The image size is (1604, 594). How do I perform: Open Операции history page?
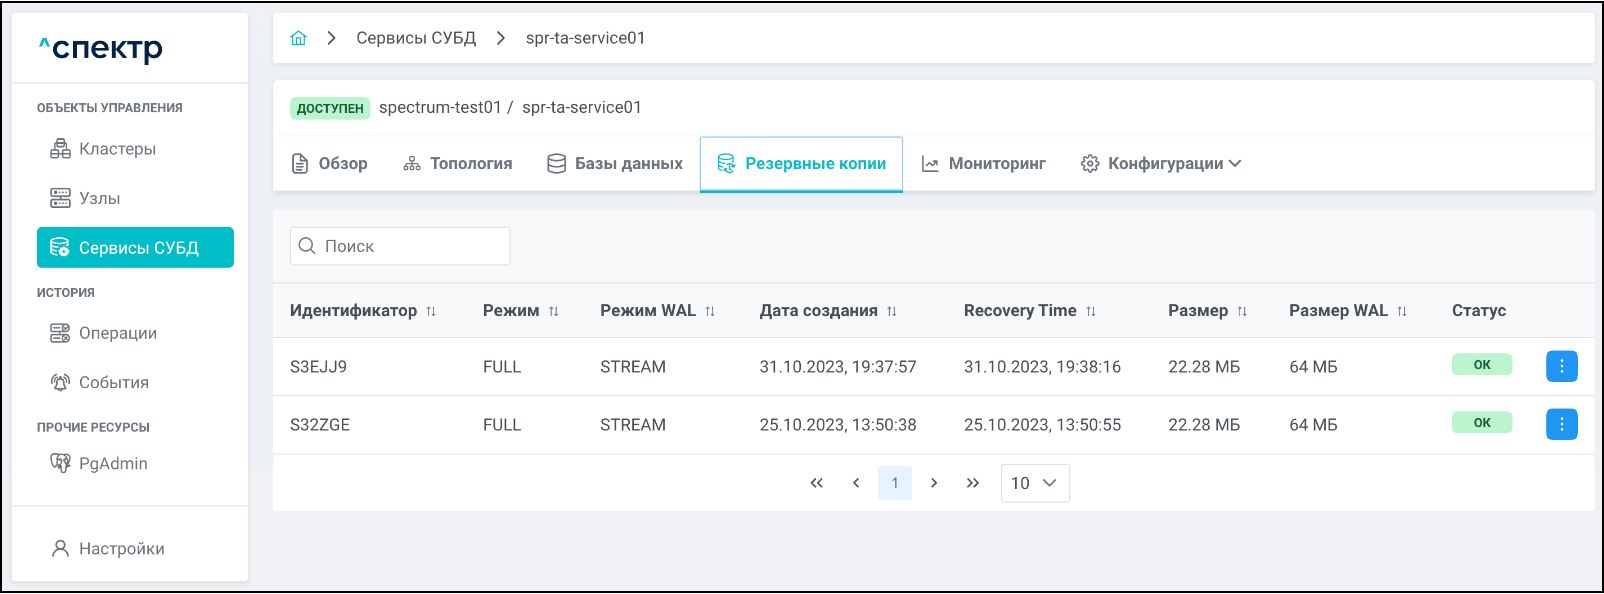click(x=117, y=333)
